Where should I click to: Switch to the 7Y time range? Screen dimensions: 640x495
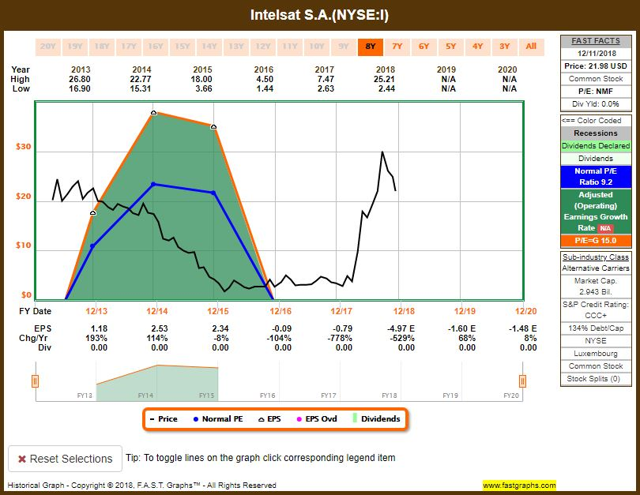397,47
